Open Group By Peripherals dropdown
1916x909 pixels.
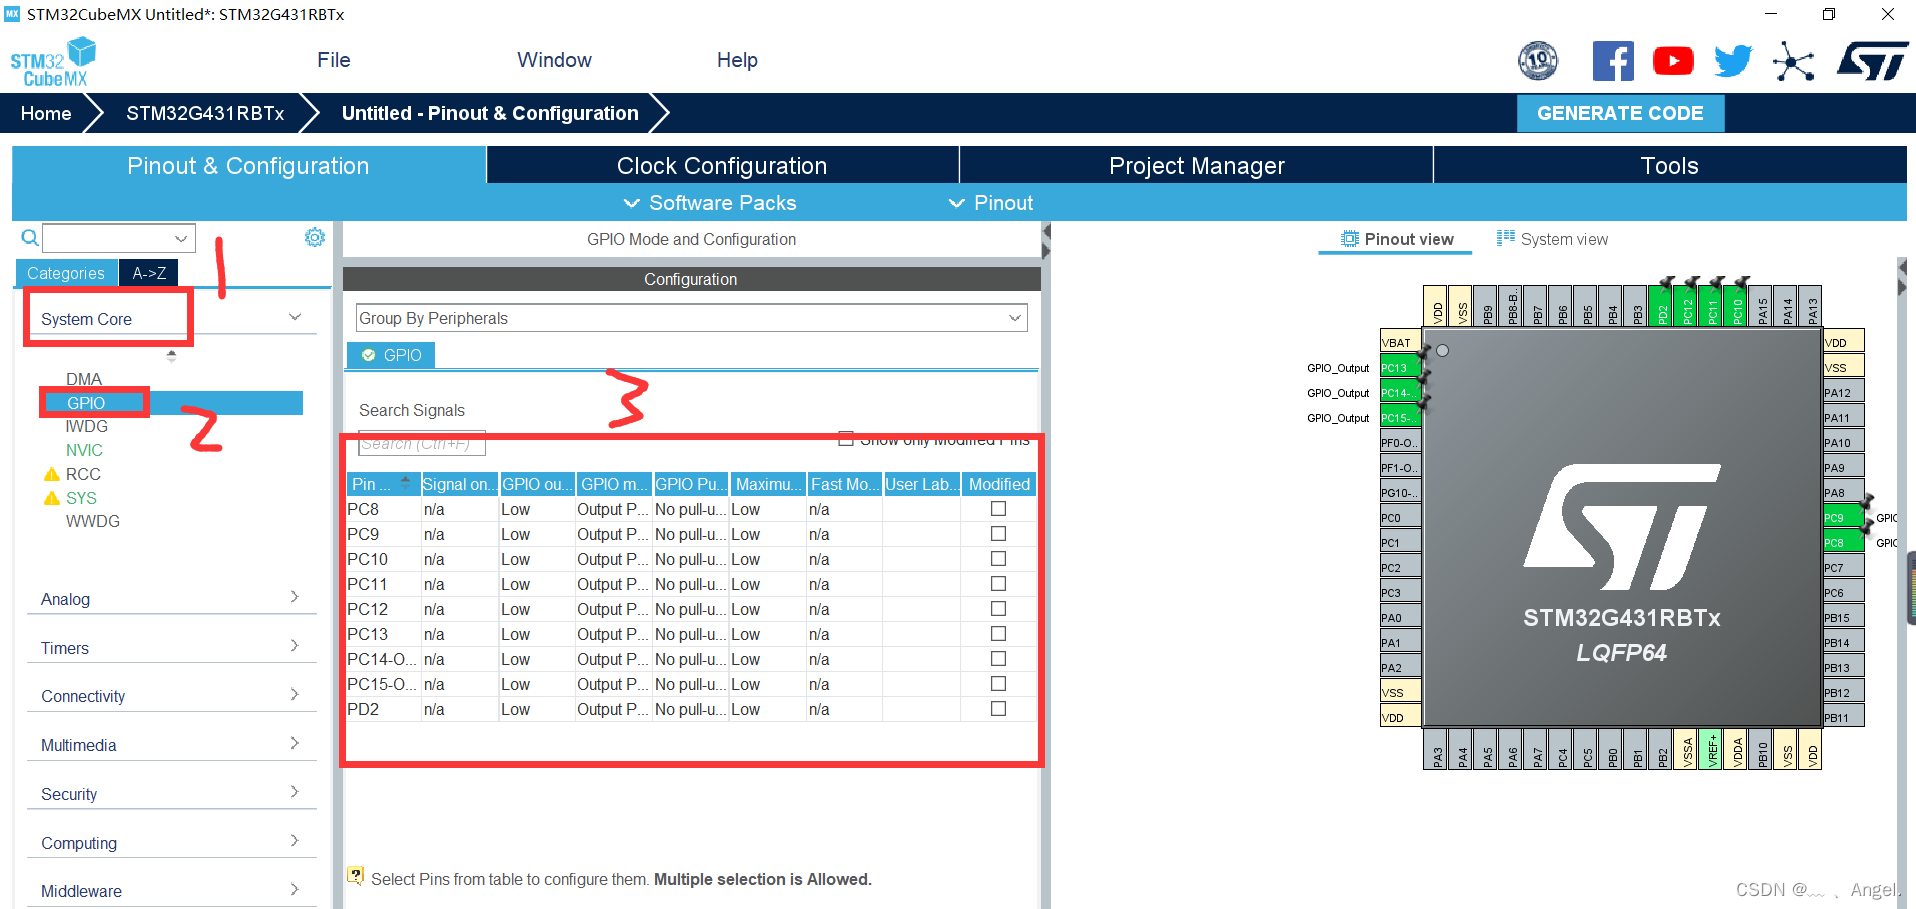(691, 318)
